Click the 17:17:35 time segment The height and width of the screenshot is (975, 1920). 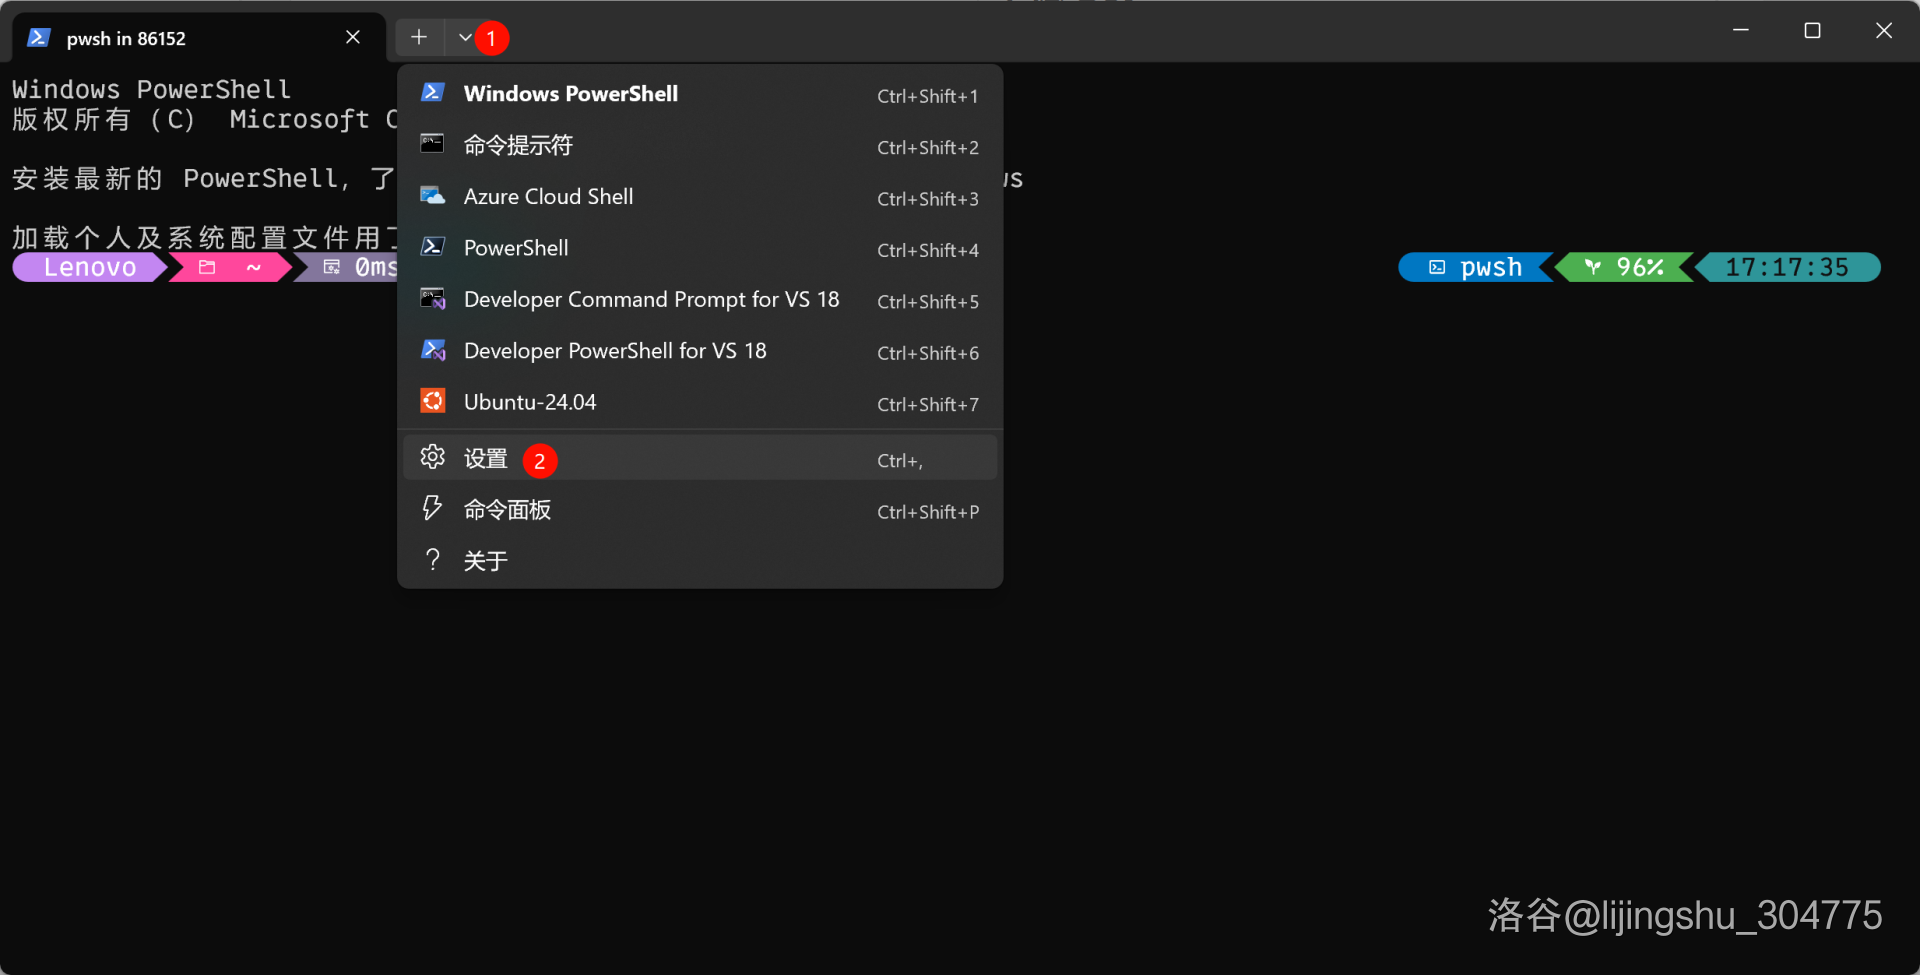(x=1787, y=267)
